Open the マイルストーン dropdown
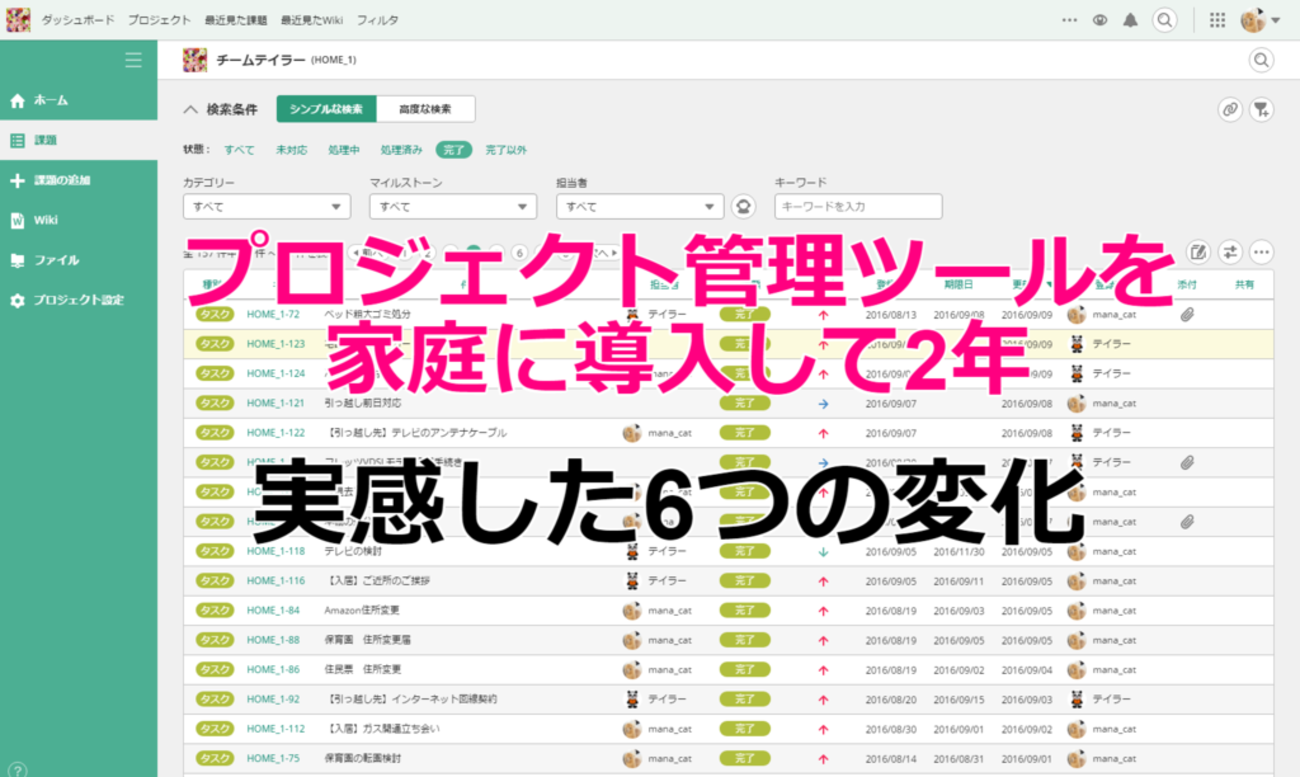This screenshot has height=777, width=1300. click(x=452, y=207)
